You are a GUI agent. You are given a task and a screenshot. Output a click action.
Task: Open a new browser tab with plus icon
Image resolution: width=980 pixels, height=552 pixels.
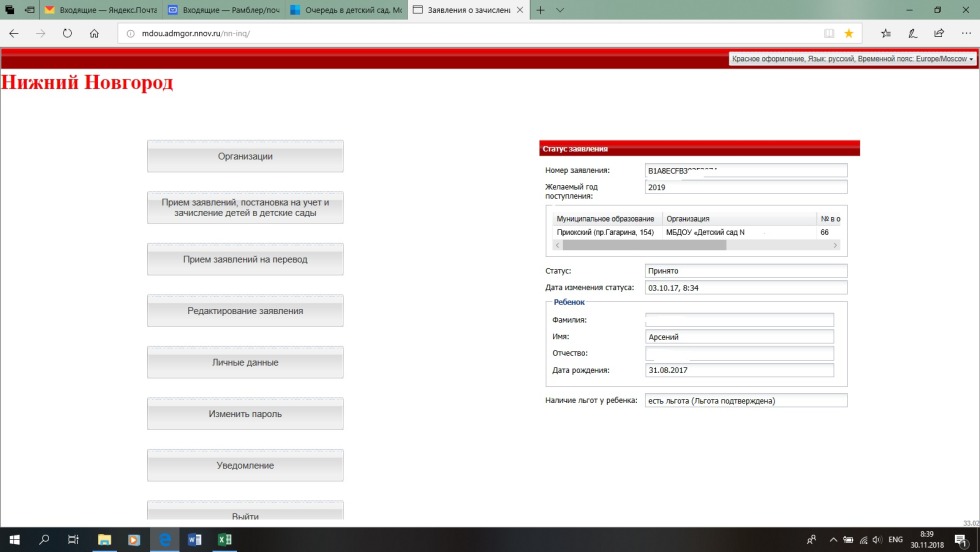(x=541, y=10)
